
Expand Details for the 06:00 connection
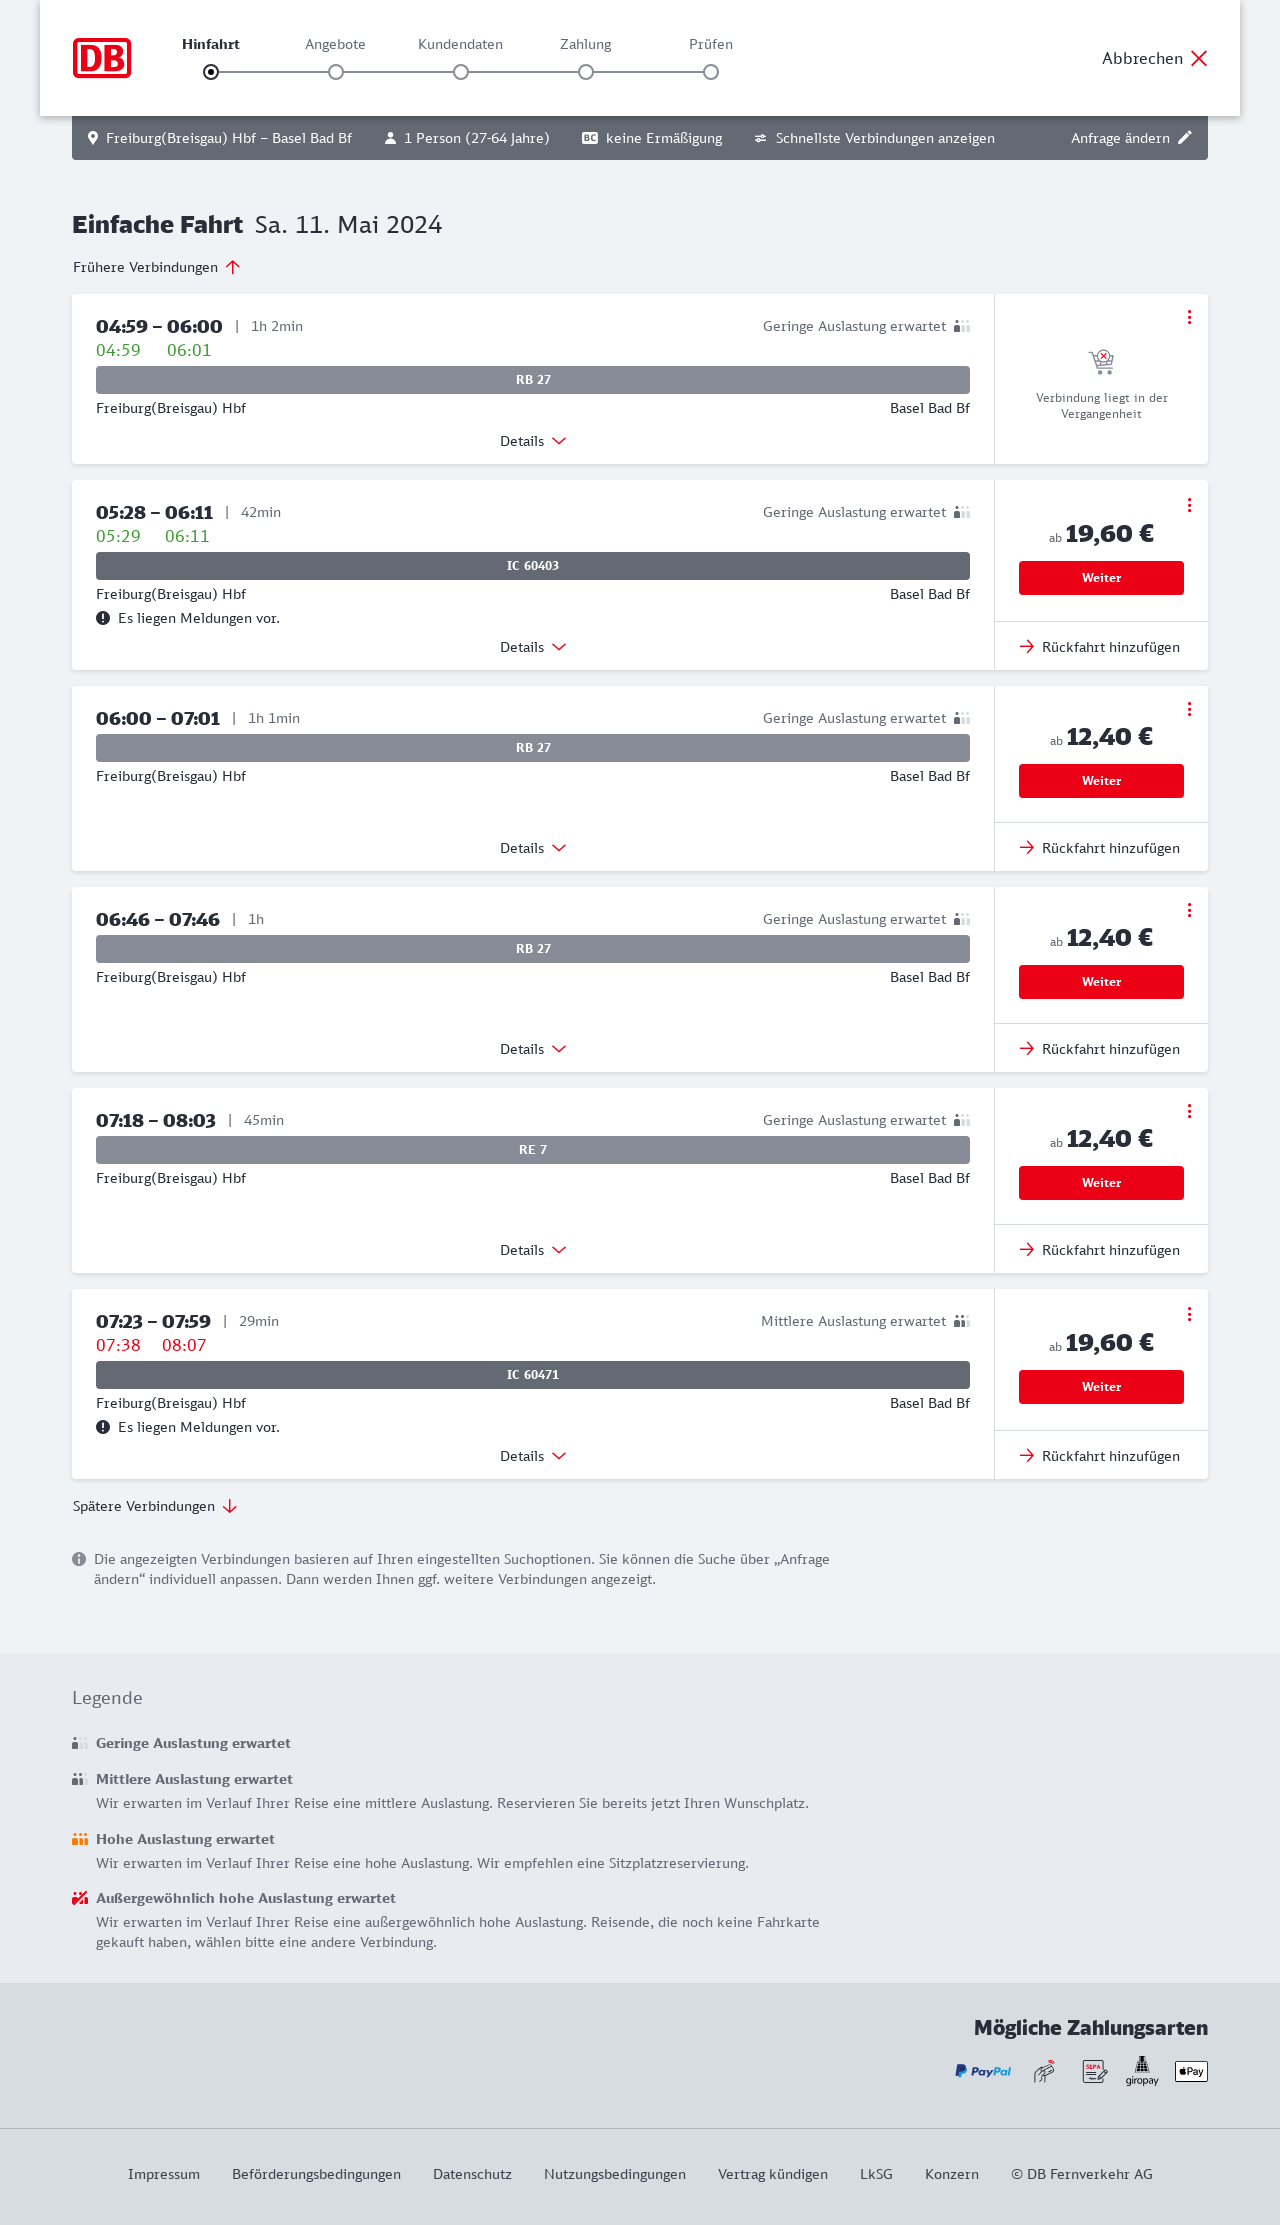pos(533,848)
